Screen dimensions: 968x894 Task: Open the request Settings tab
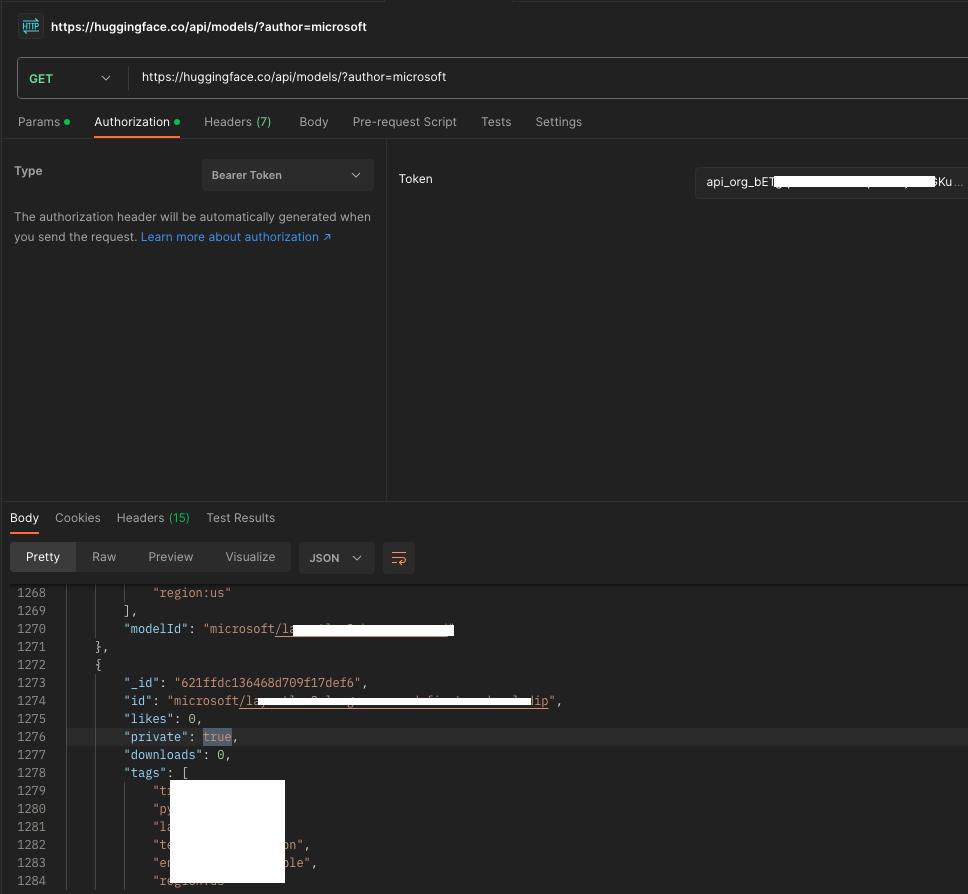pyautogui.click(x=558, y=121)
